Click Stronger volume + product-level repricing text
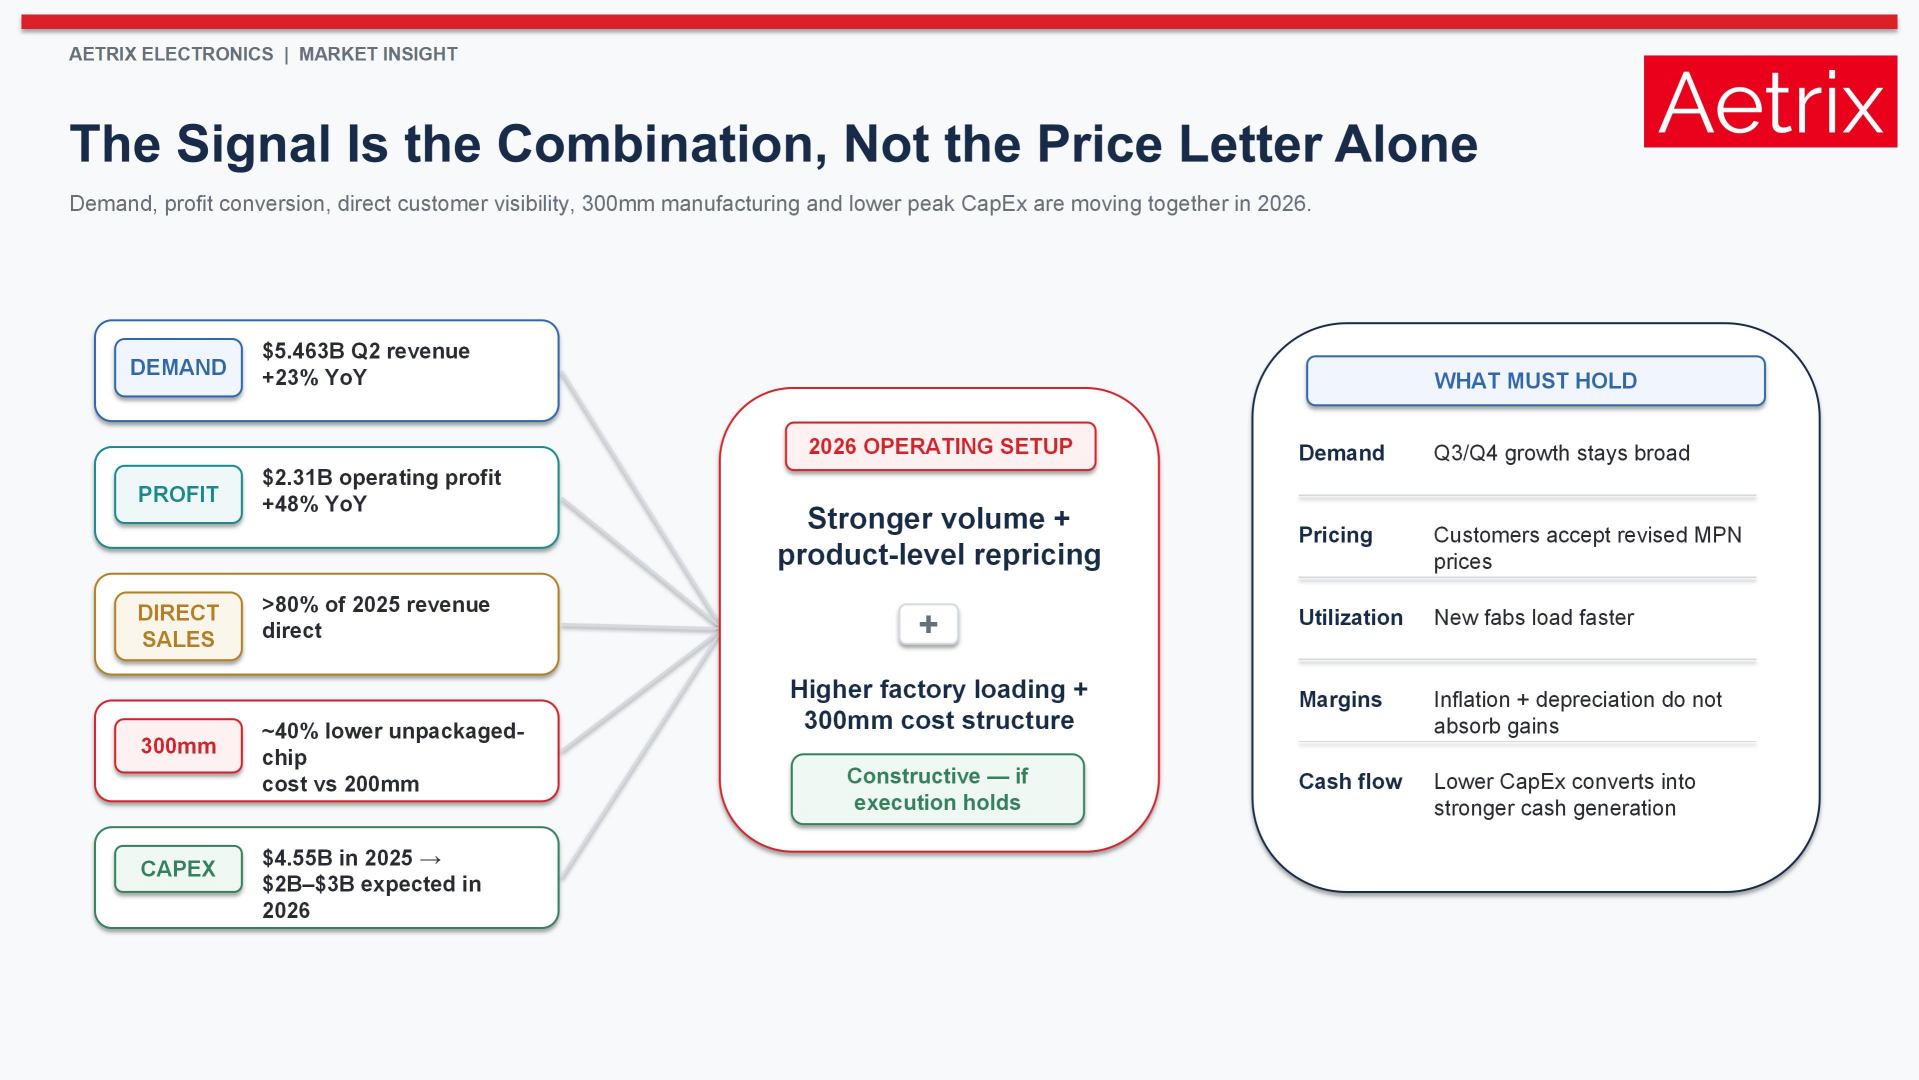 click(x=939, y=536)
